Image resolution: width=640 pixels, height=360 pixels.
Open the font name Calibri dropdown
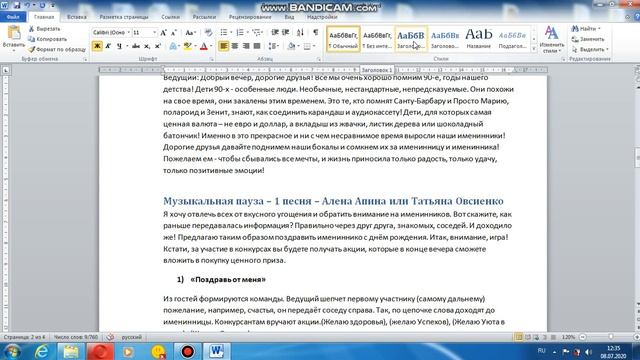[x=129, y=33]
